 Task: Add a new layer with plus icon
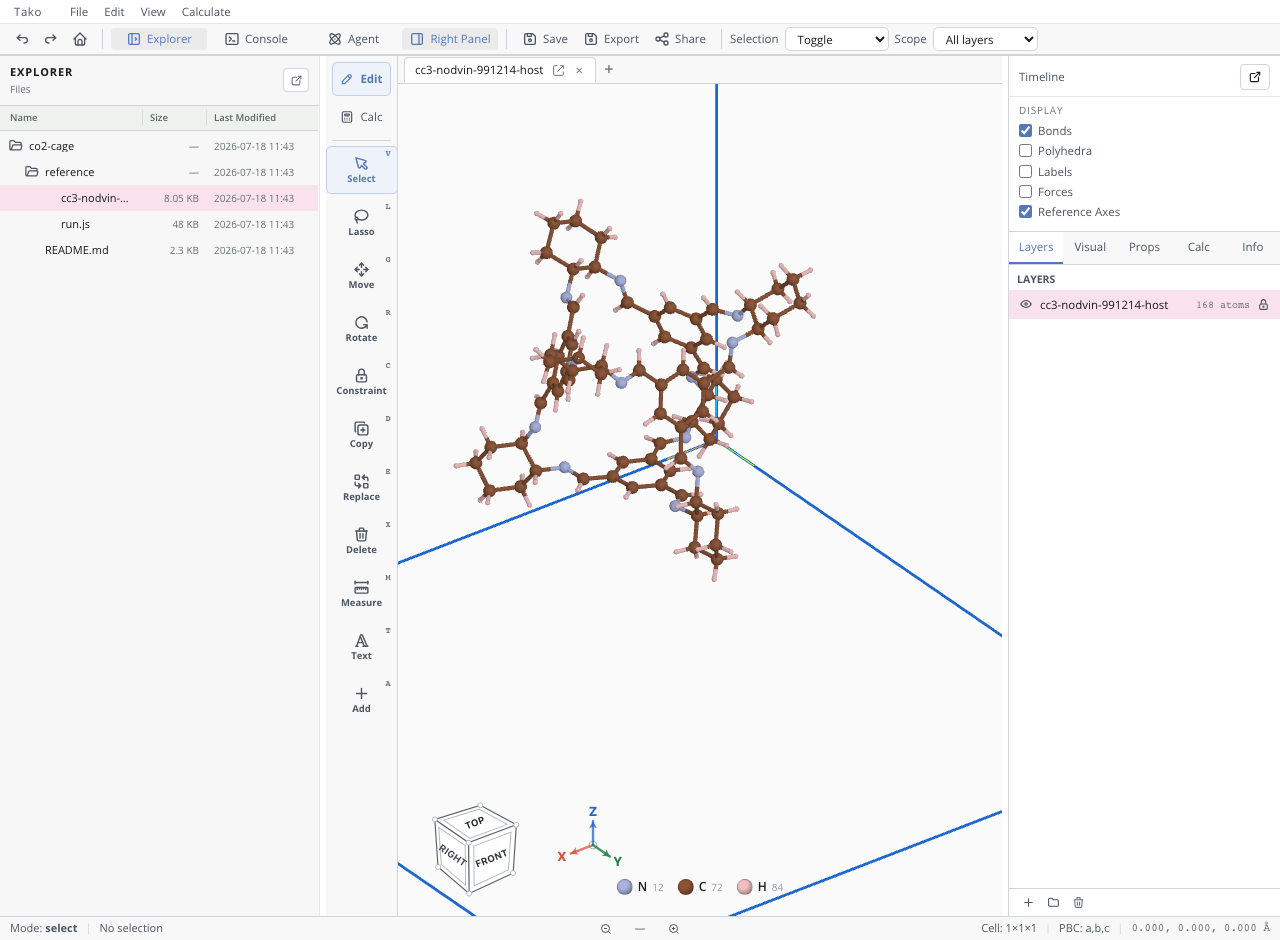click(1028, 902)
